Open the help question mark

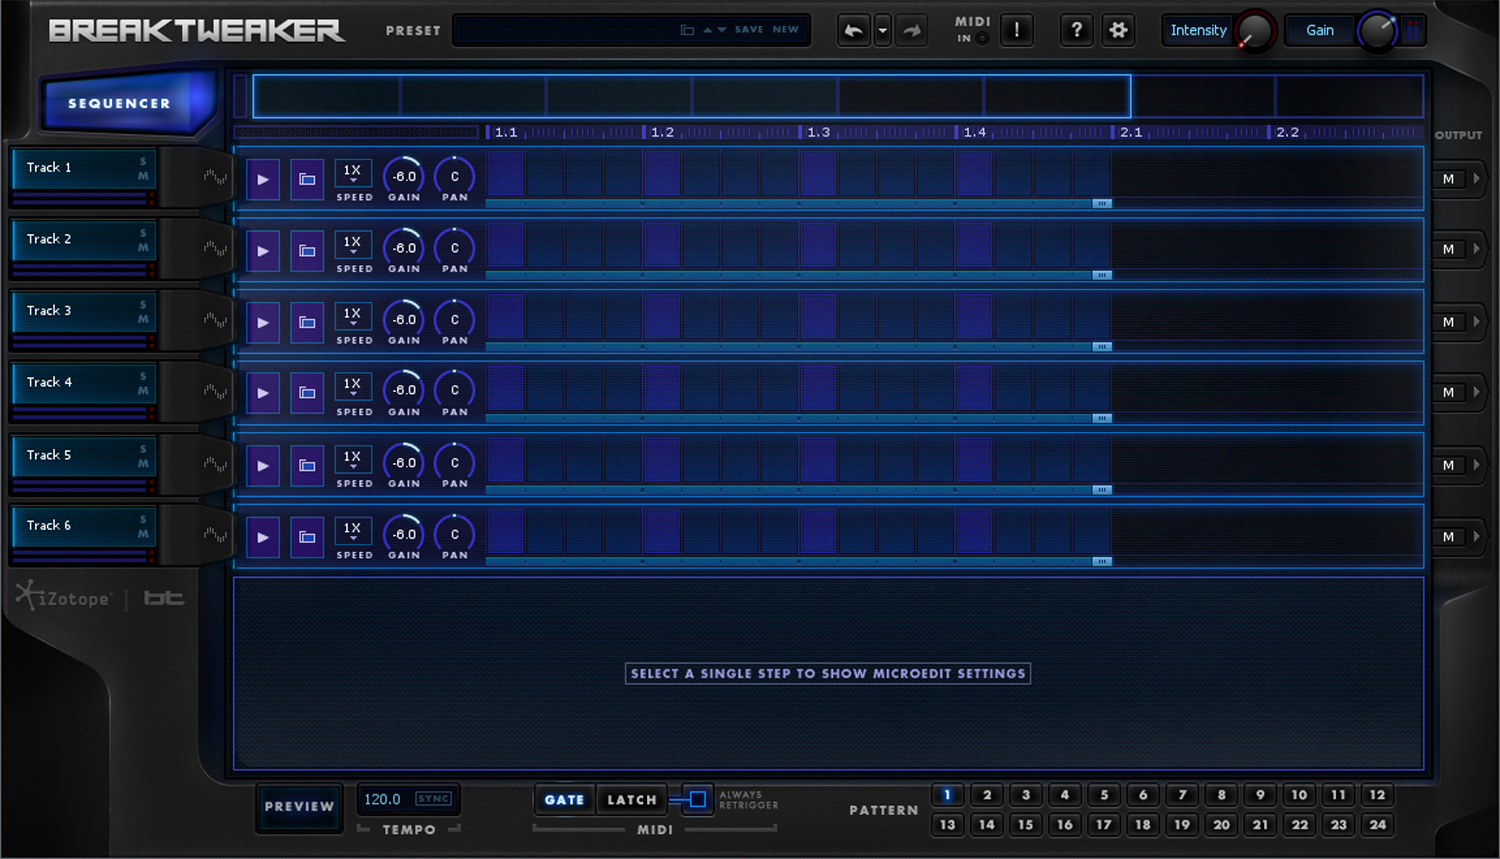pyautogui.click(x=1076, y=30)
